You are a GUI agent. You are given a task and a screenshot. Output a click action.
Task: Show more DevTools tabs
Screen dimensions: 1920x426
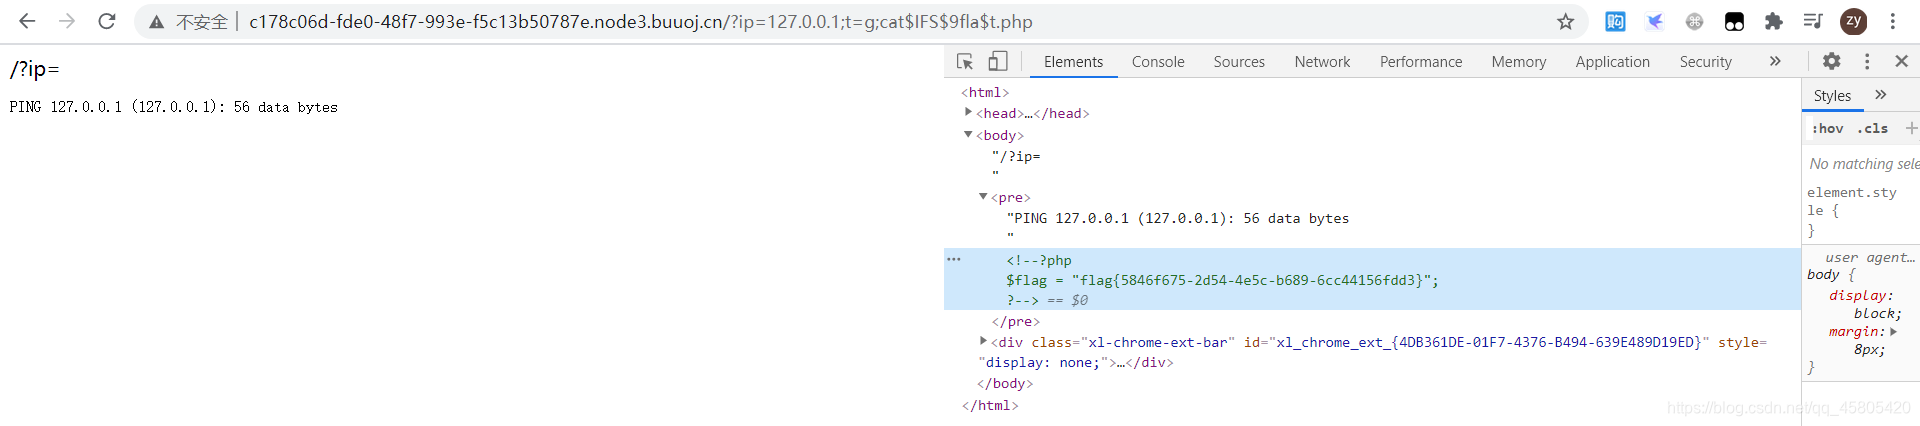coord(1775,61)
